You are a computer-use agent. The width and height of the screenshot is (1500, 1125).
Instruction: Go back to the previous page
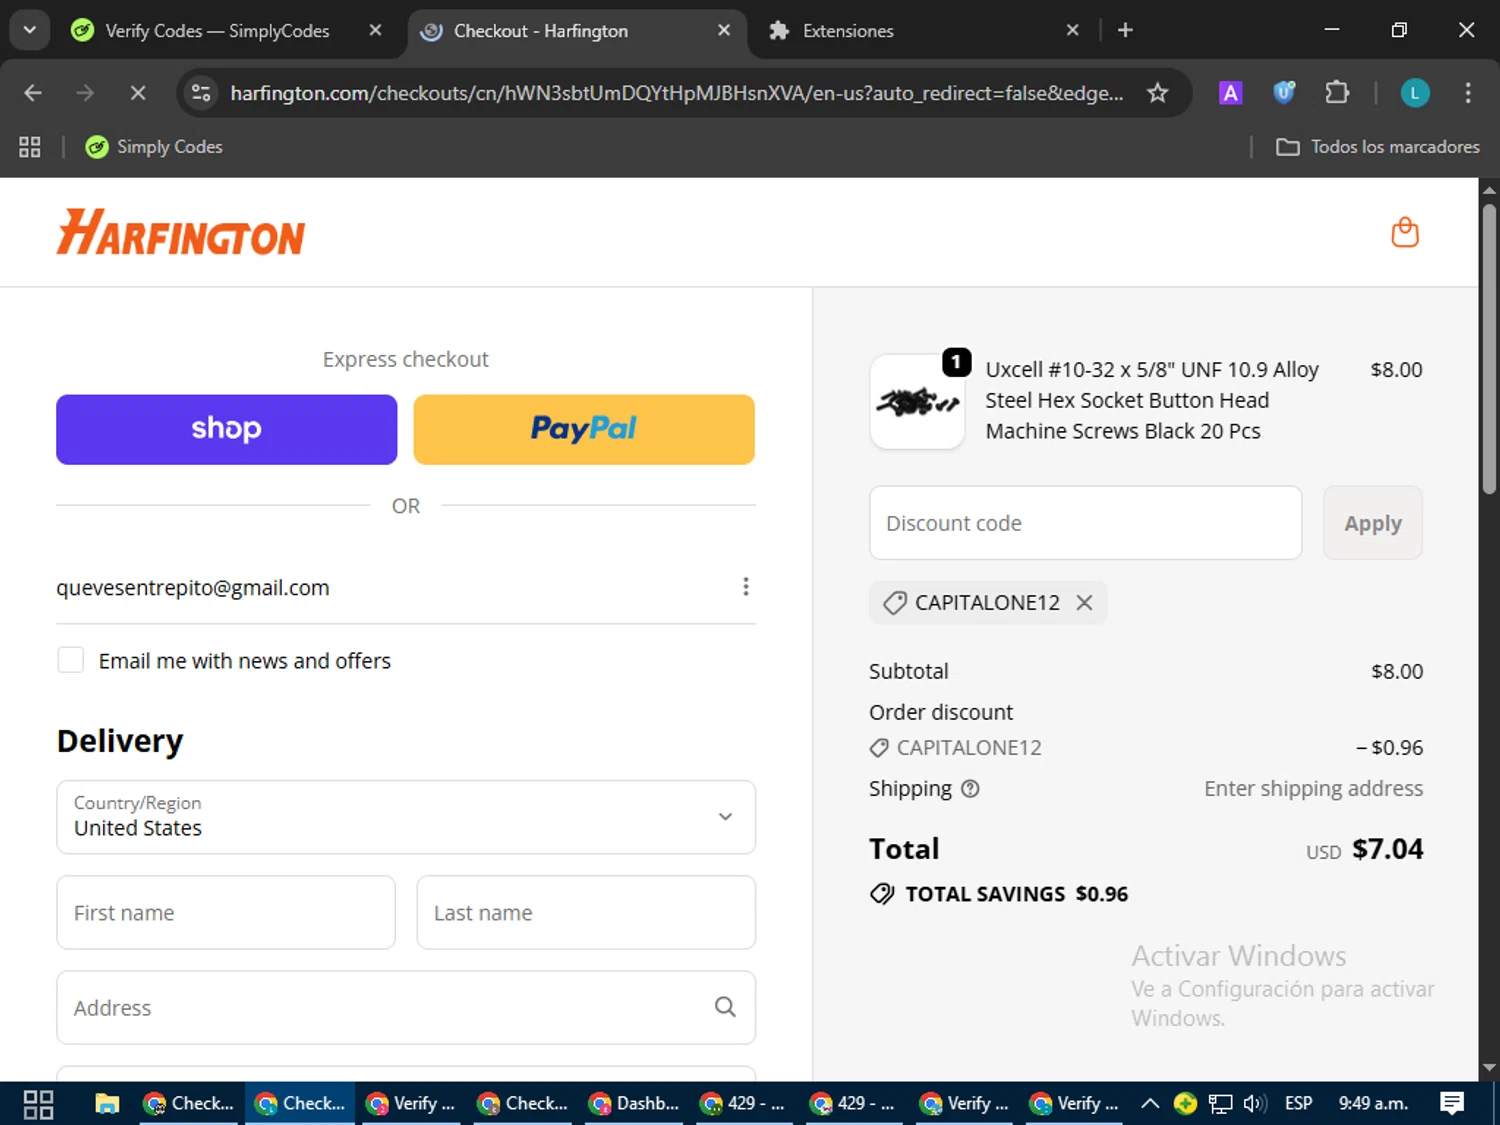(x=33, y=93)
